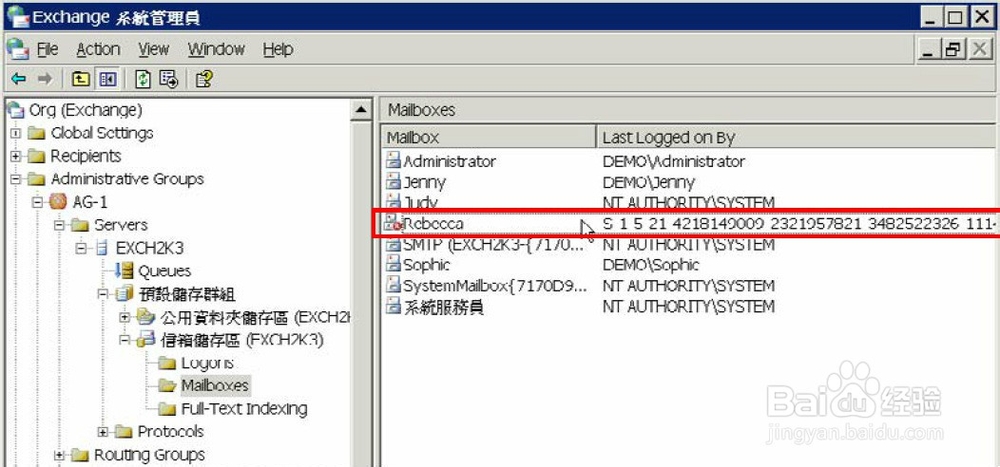This screenshot has width=1000, height=467.
Task: Expand the Global Settings node
Action: 15,133
